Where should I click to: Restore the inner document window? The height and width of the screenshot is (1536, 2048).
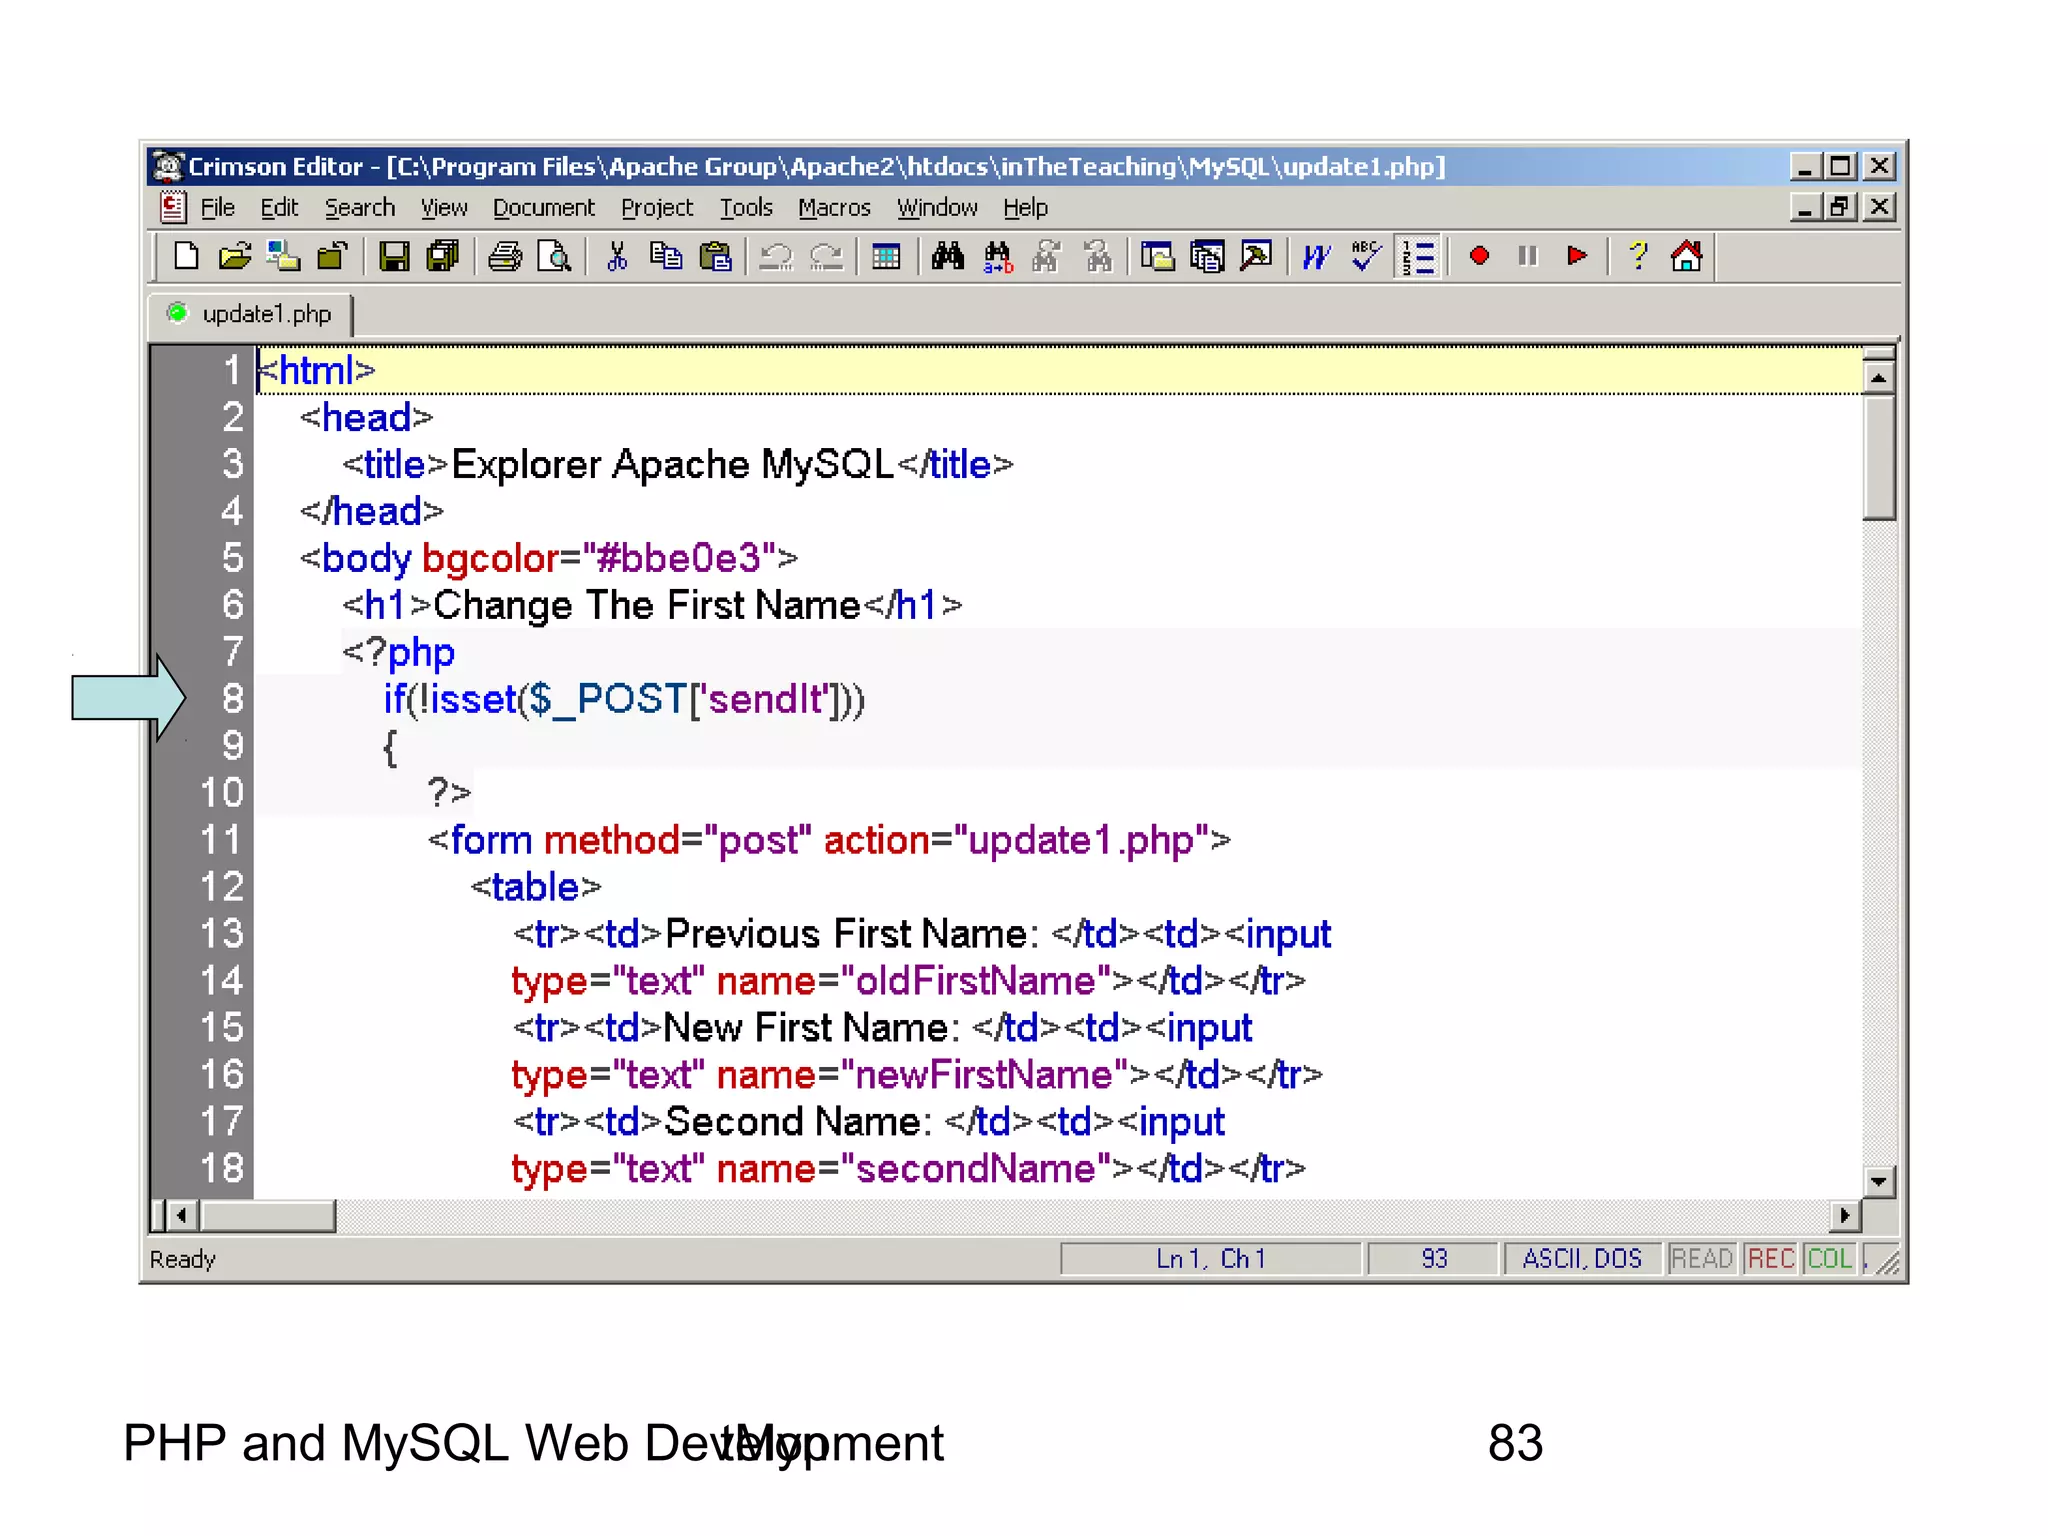(1841, 207)
